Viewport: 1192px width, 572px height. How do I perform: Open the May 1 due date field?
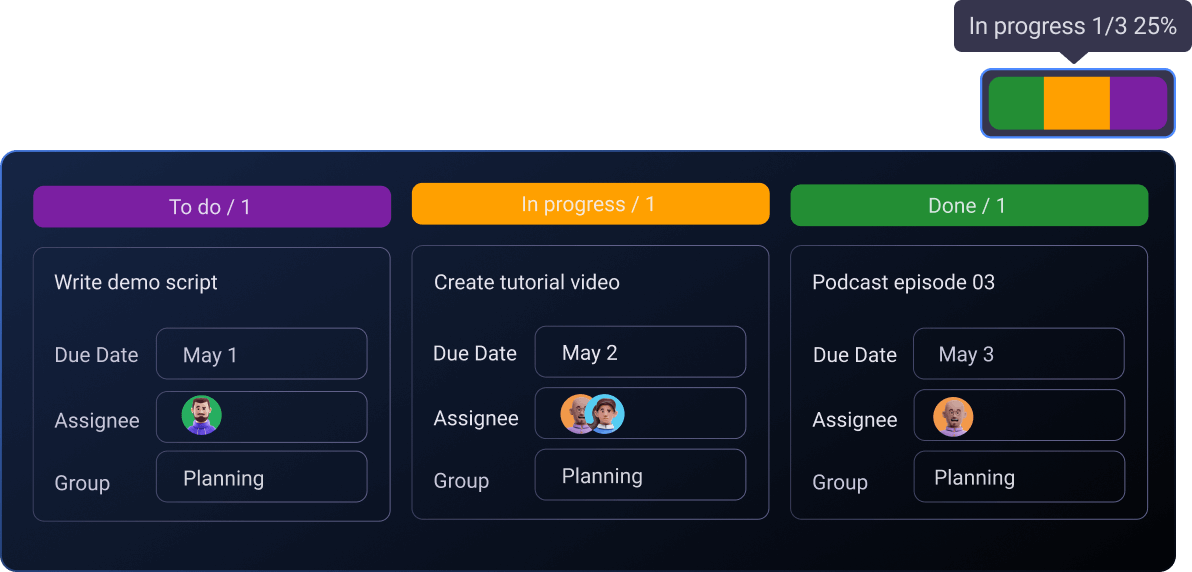(x=261, y=354)
